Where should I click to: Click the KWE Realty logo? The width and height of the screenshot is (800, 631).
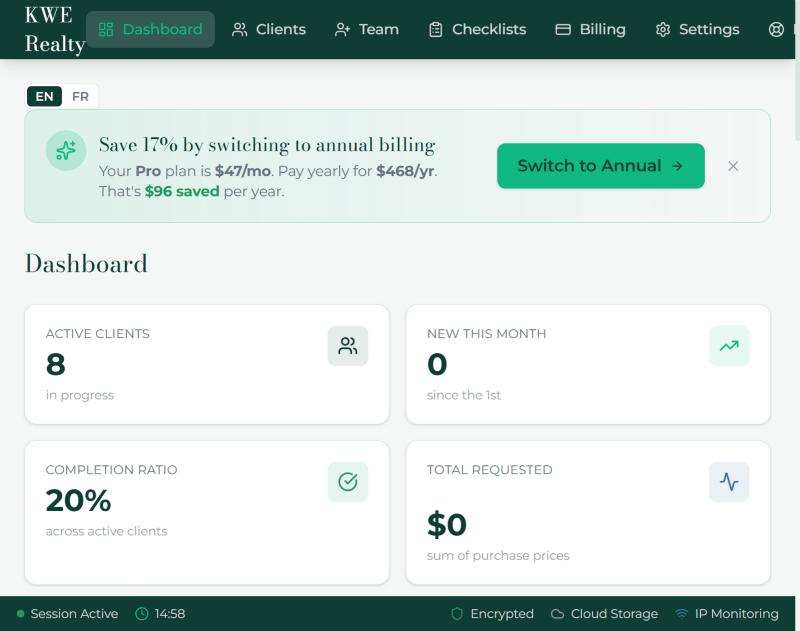coord(54,30)
